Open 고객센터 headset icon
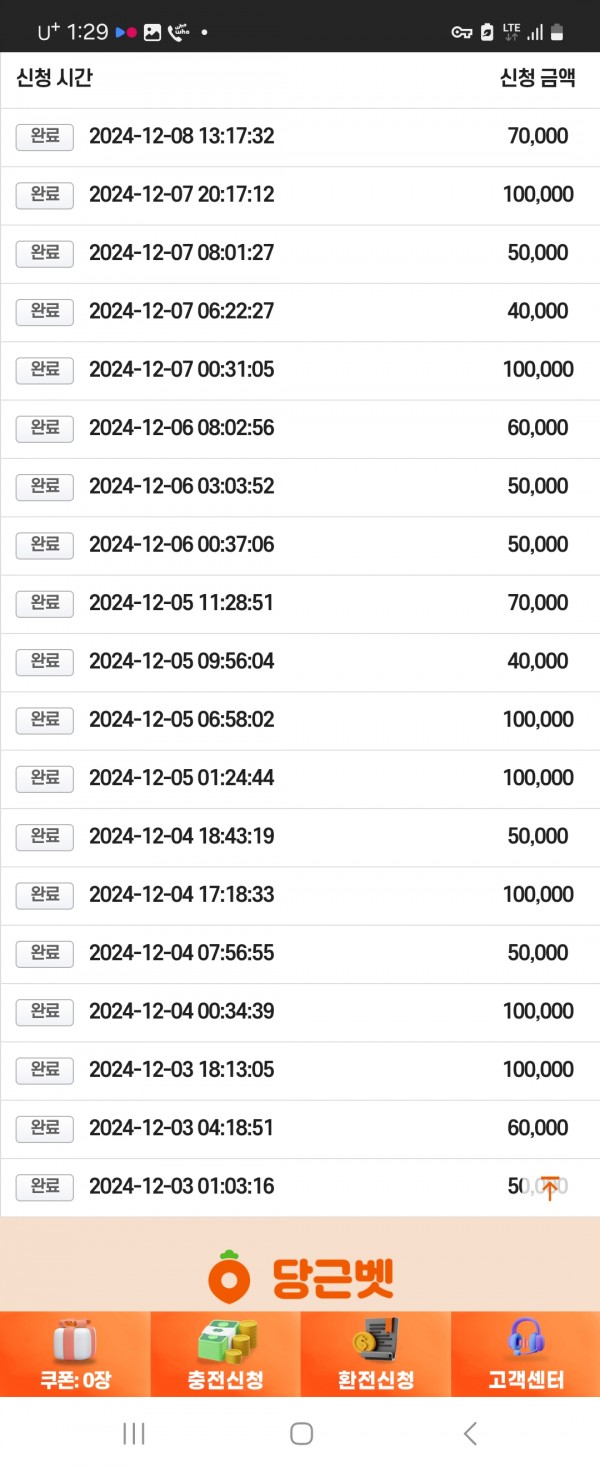Image resolution: width=600 pixels, height=1467 pixels. click(526, 1340)
